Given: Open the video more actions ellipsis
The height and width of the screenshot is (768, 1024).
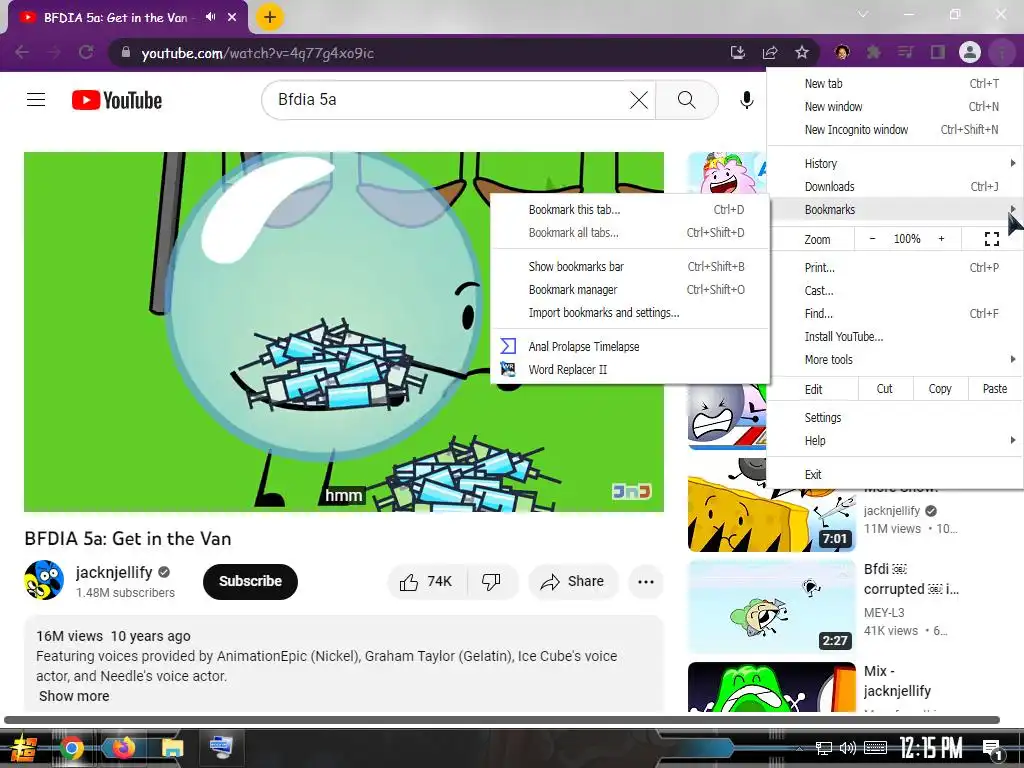Looking at the screenshot, I should click(646, 581).
